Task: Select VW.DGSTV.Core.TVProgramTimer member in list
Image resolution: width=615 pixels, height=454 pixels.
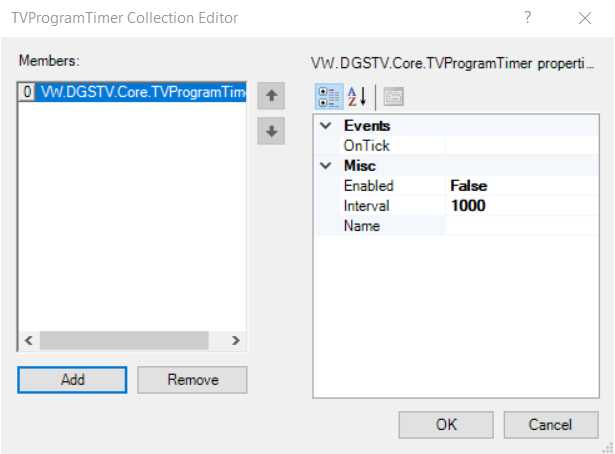Action: [x=140, y=92]
